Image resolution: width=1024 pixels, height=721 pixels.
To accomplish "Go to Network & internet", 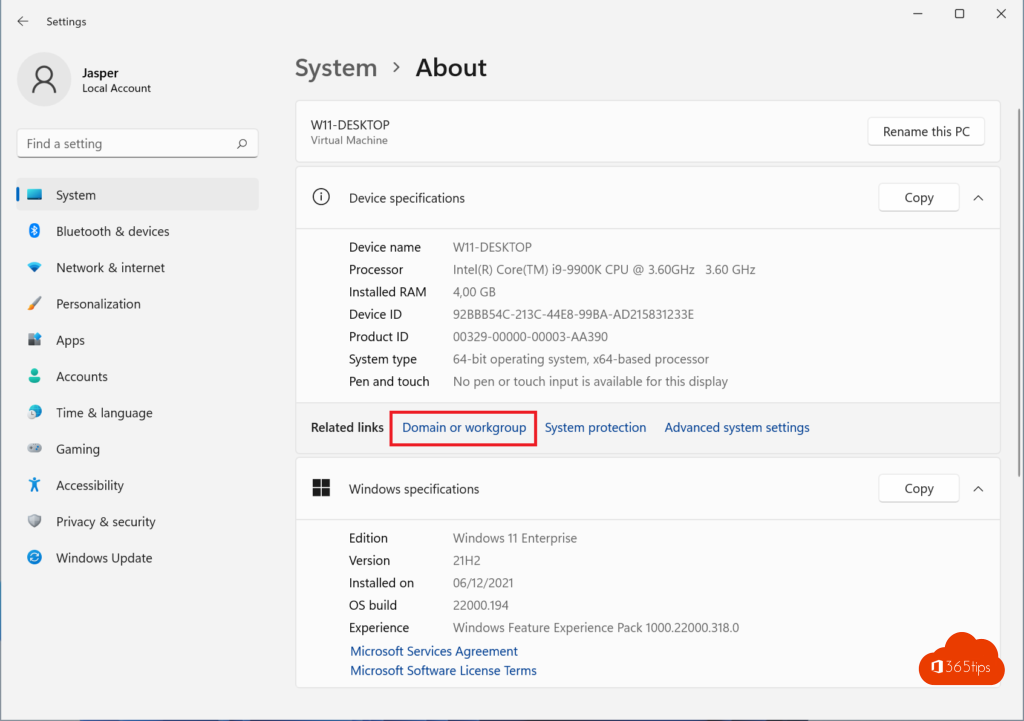I will 138,268.
